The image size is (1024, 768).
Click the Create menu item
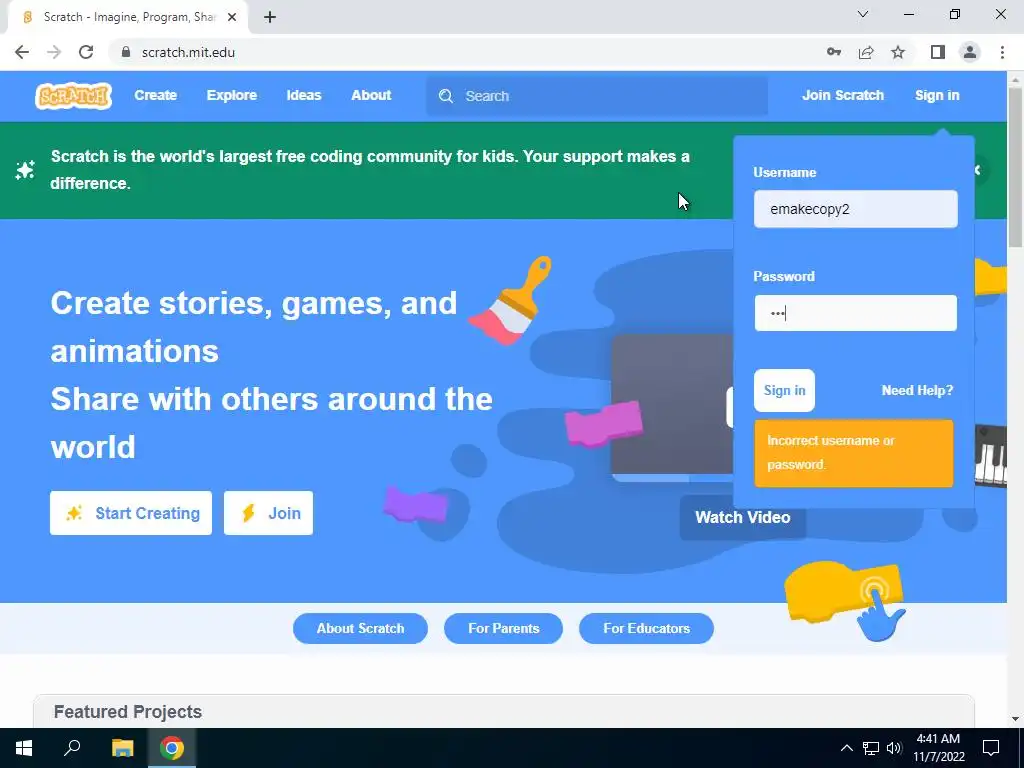[x=155, y=95]
